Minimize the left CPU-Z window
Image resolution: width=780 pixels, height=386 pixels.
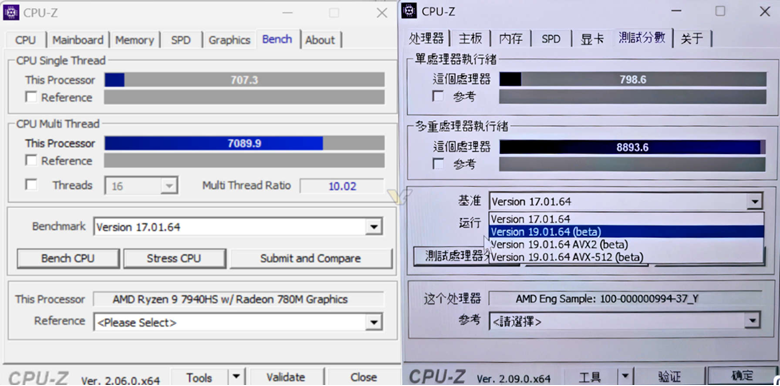288,13
